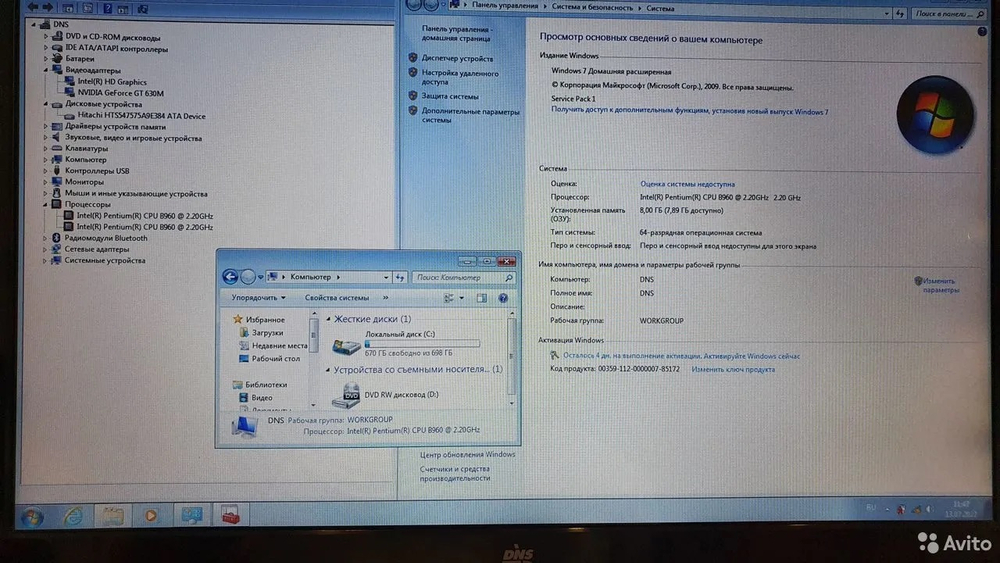Open Диспетчер устройств link in System window
This screenshot has width=1000, height=563.
(457, 59)
